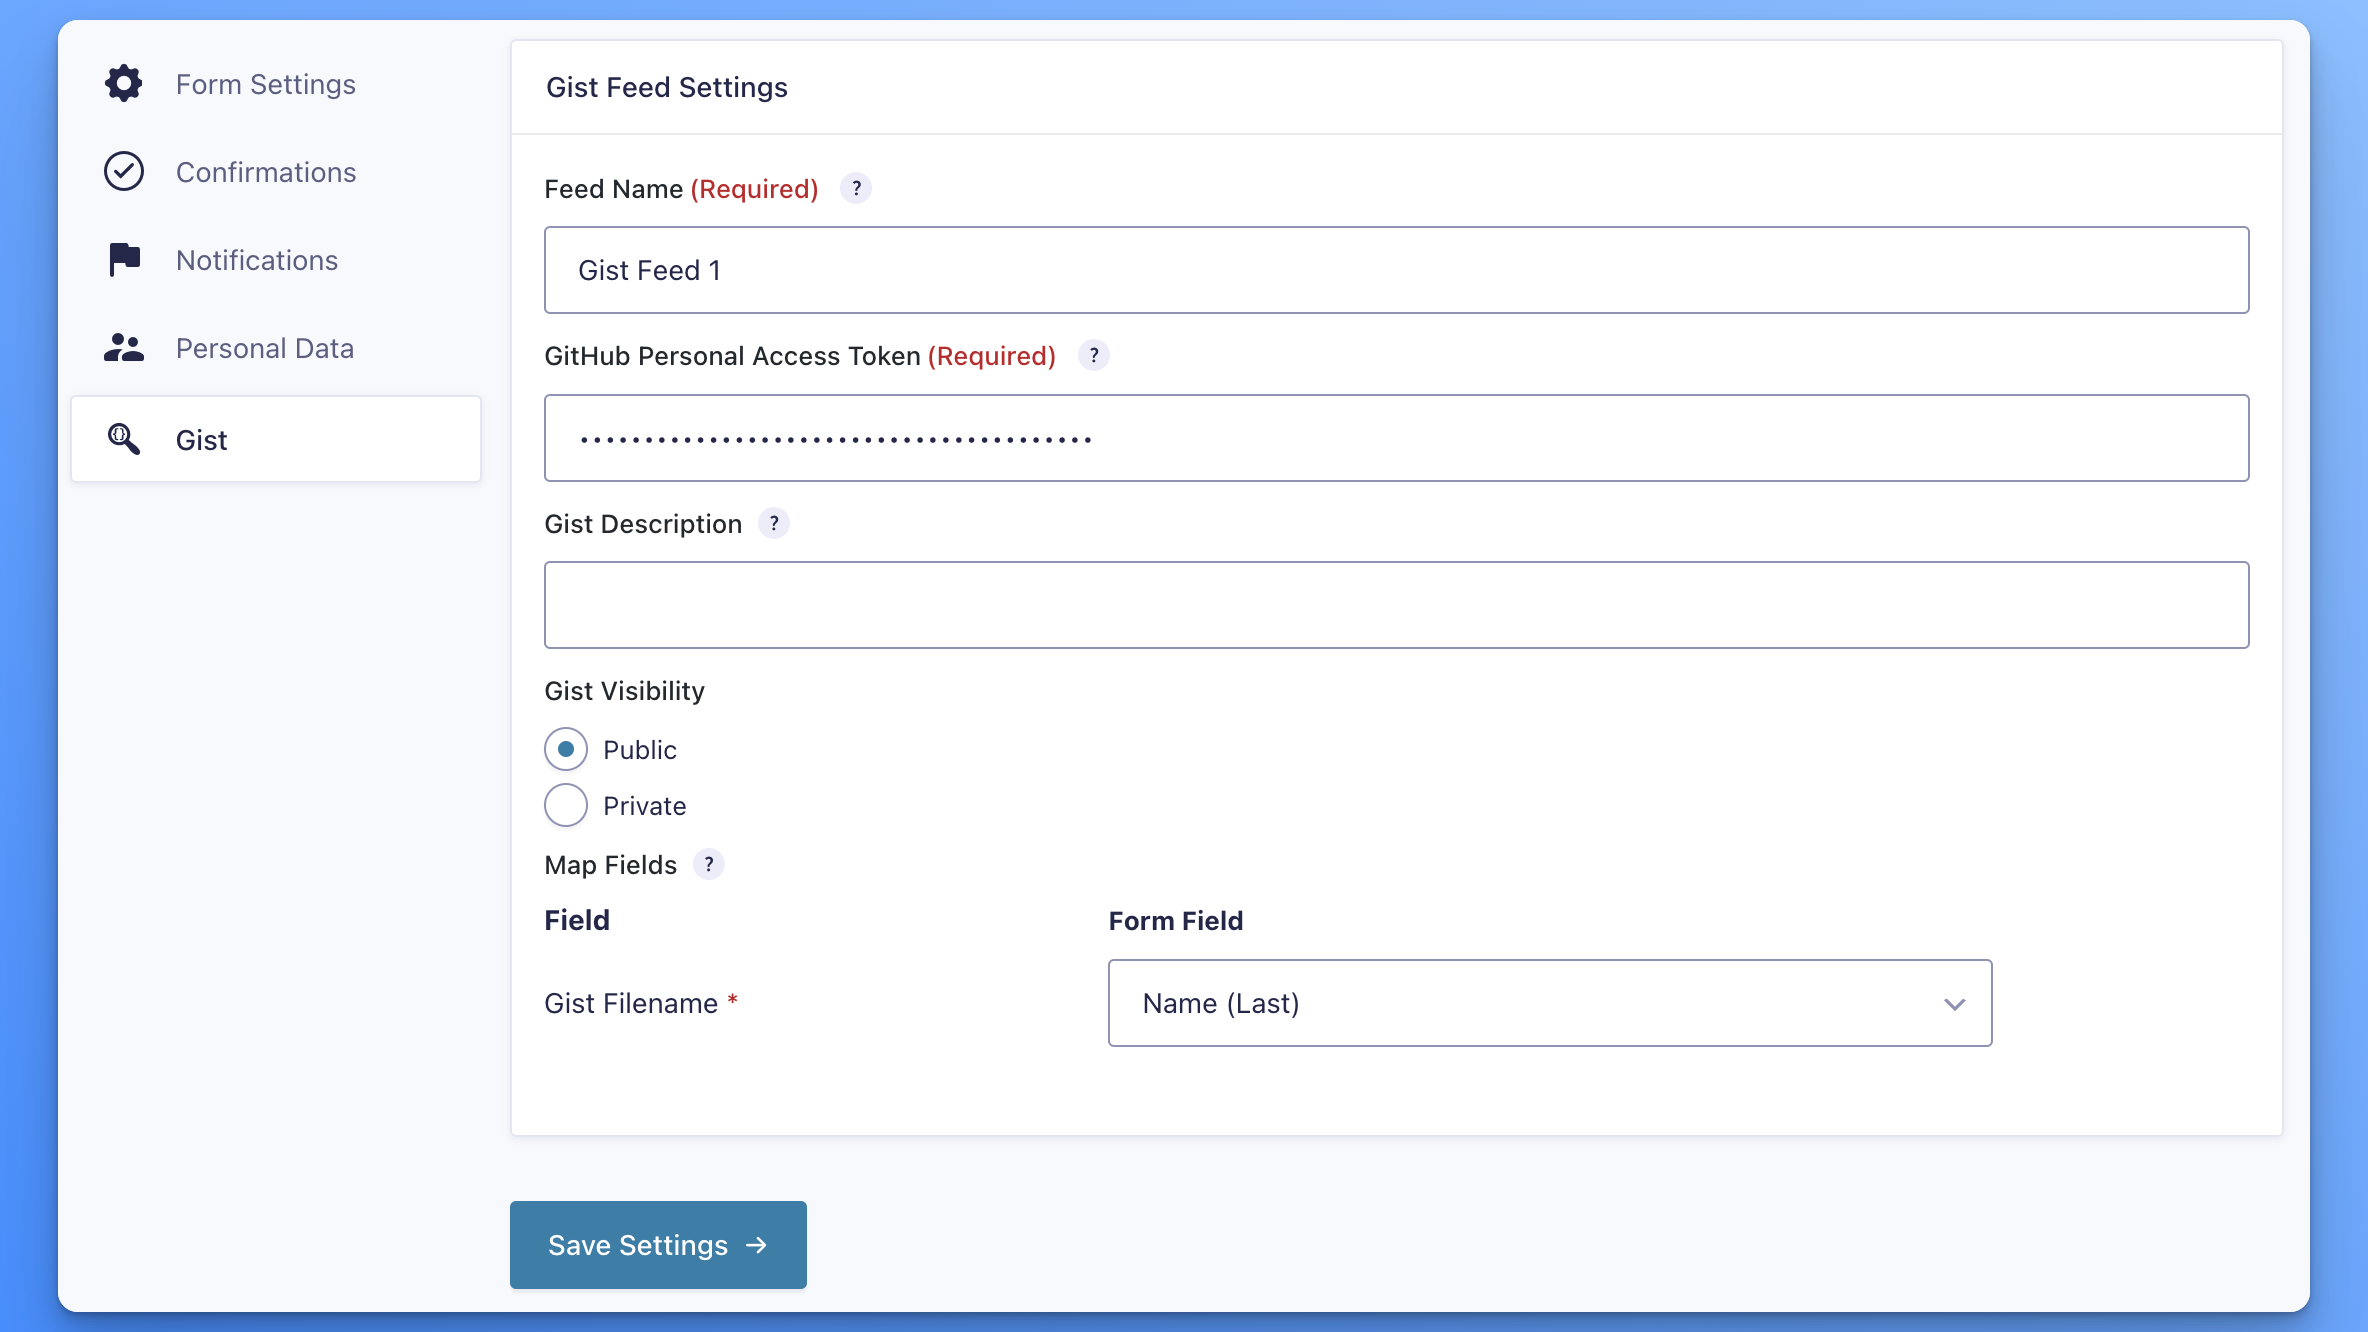Image resolution: width=2368 pixels, height=1332 pixels.
Task: Select Private gist visibility
Action: pos(566,805)
